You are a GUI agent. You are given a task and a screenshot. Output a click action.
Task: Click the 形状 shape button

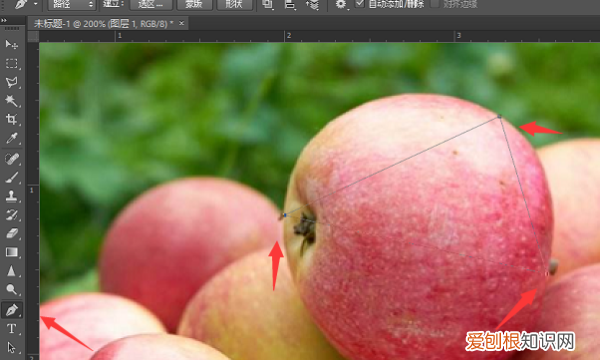(235, 5)
